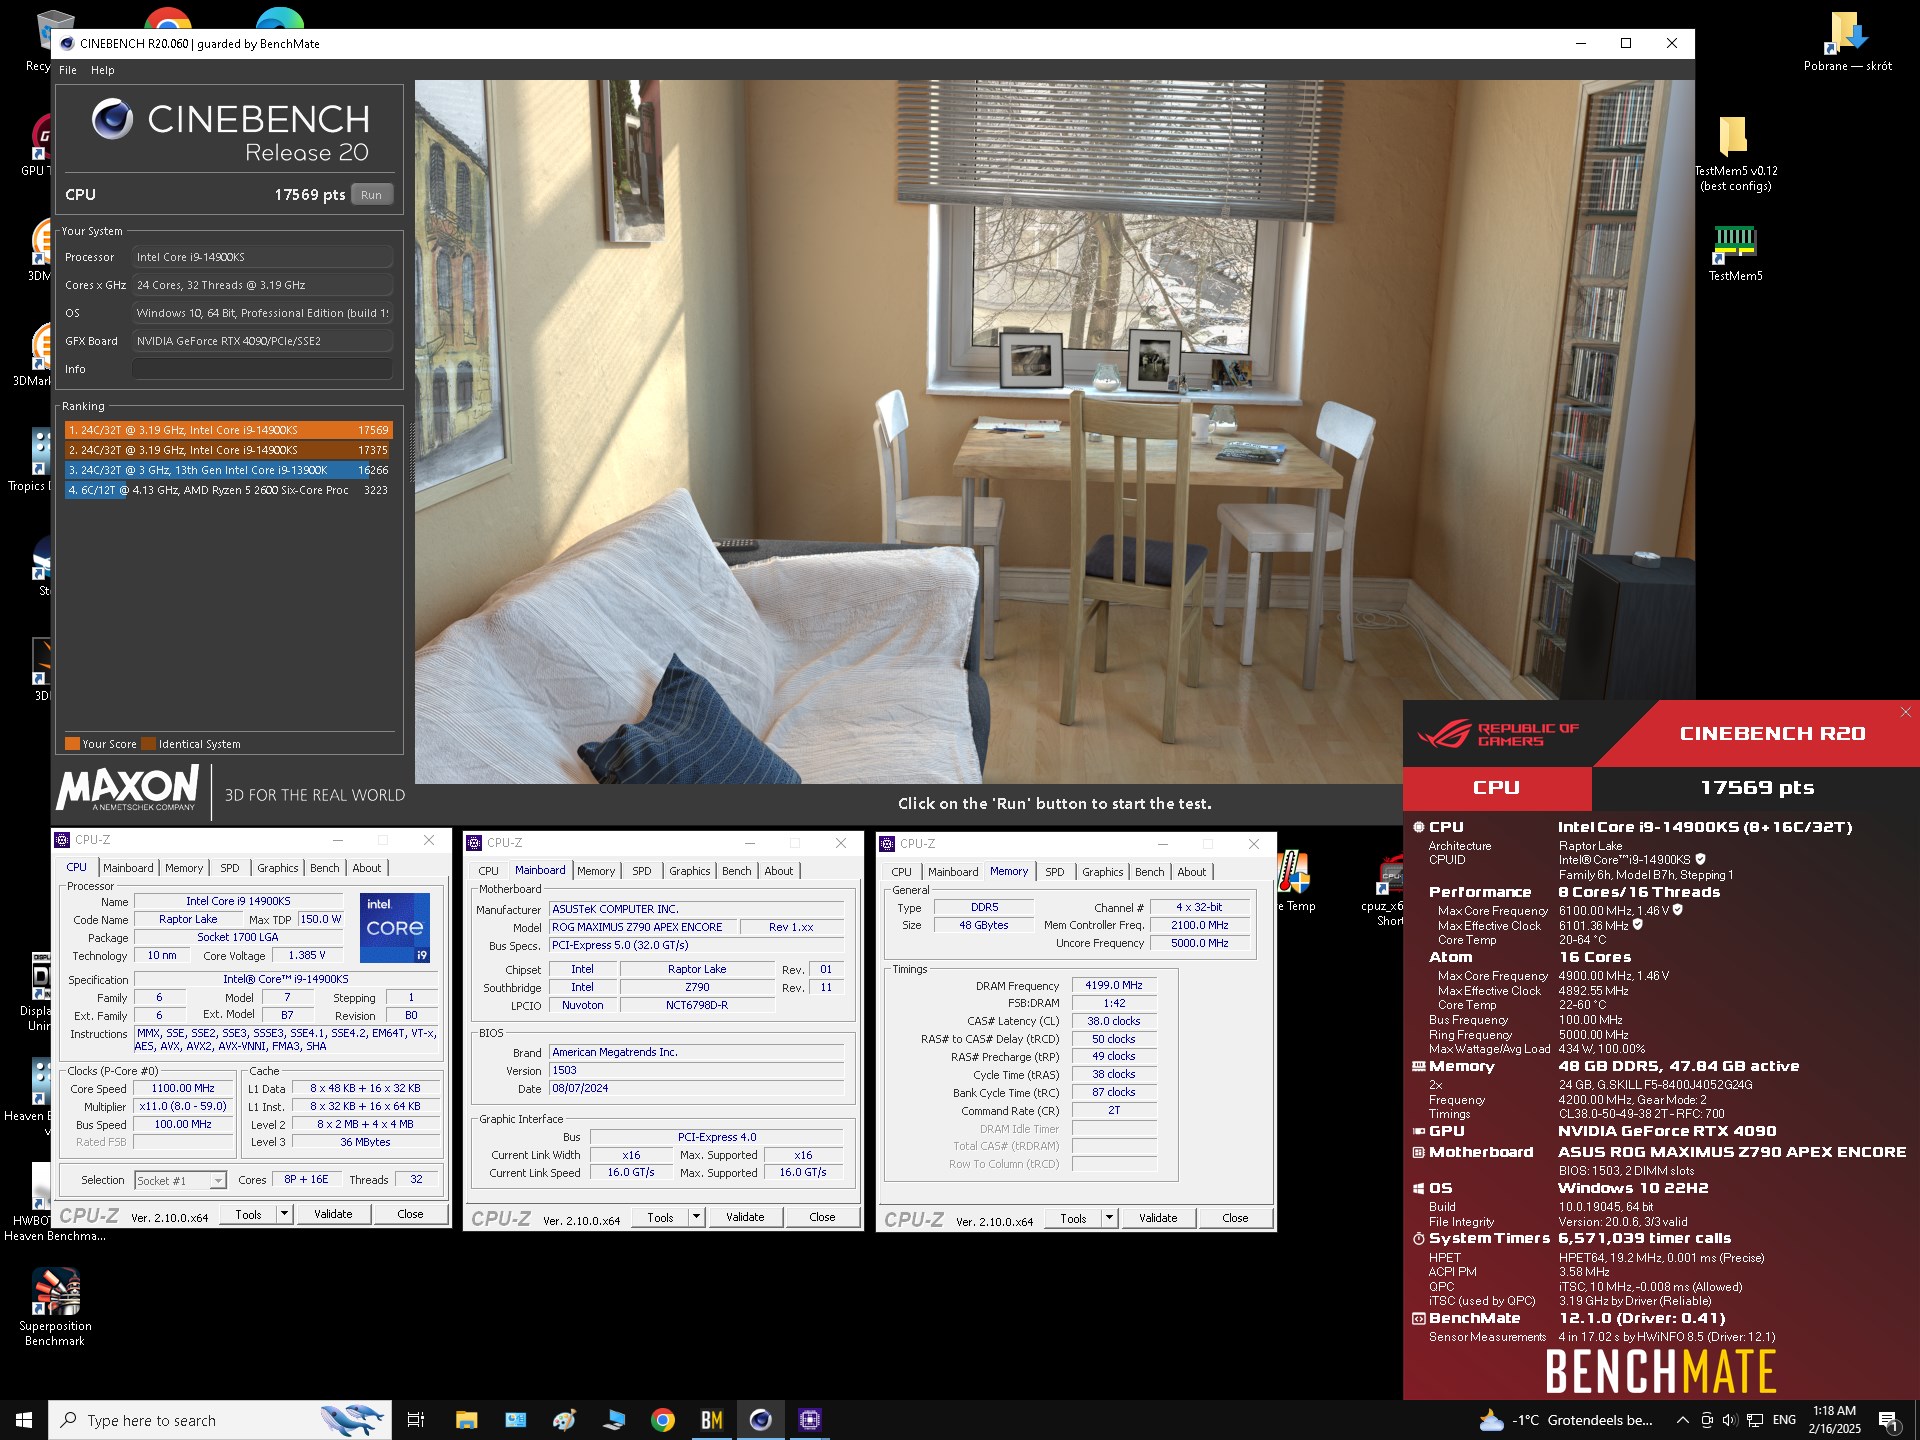Open the Socket #1 selection dropdown
Screen dimensions: 1920x1440
click(x=181, y=1181)
